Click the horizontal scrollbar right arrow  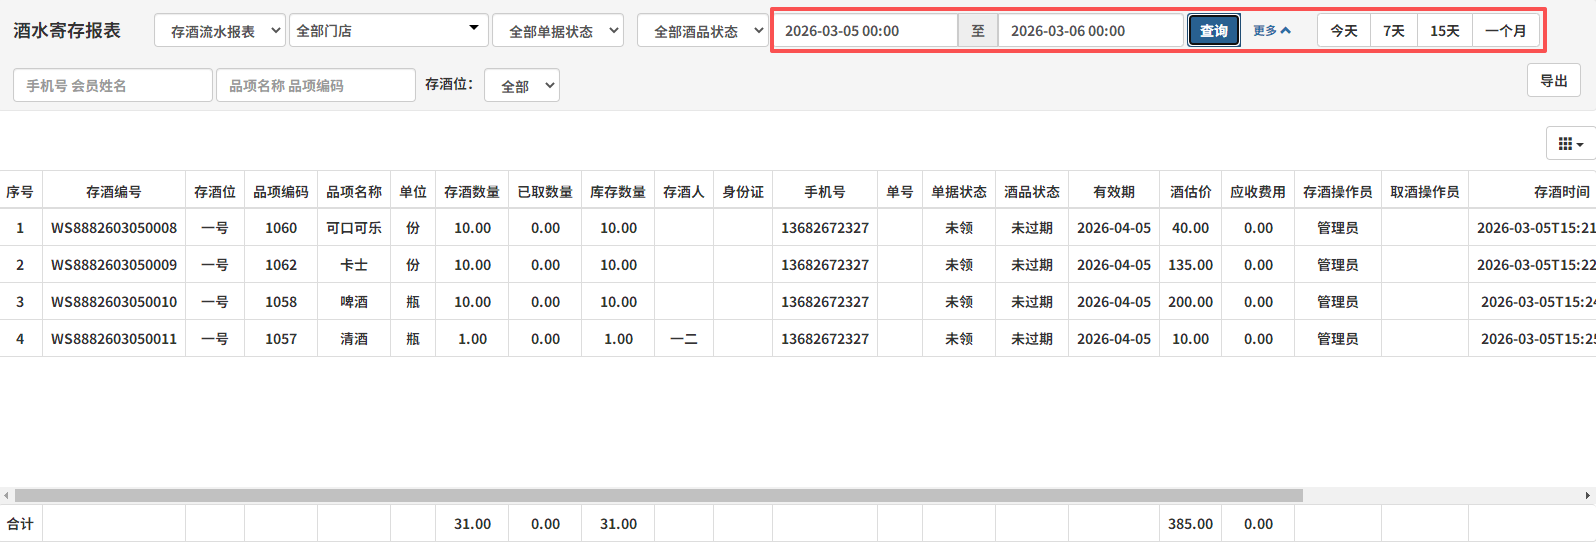[1588, 495]
